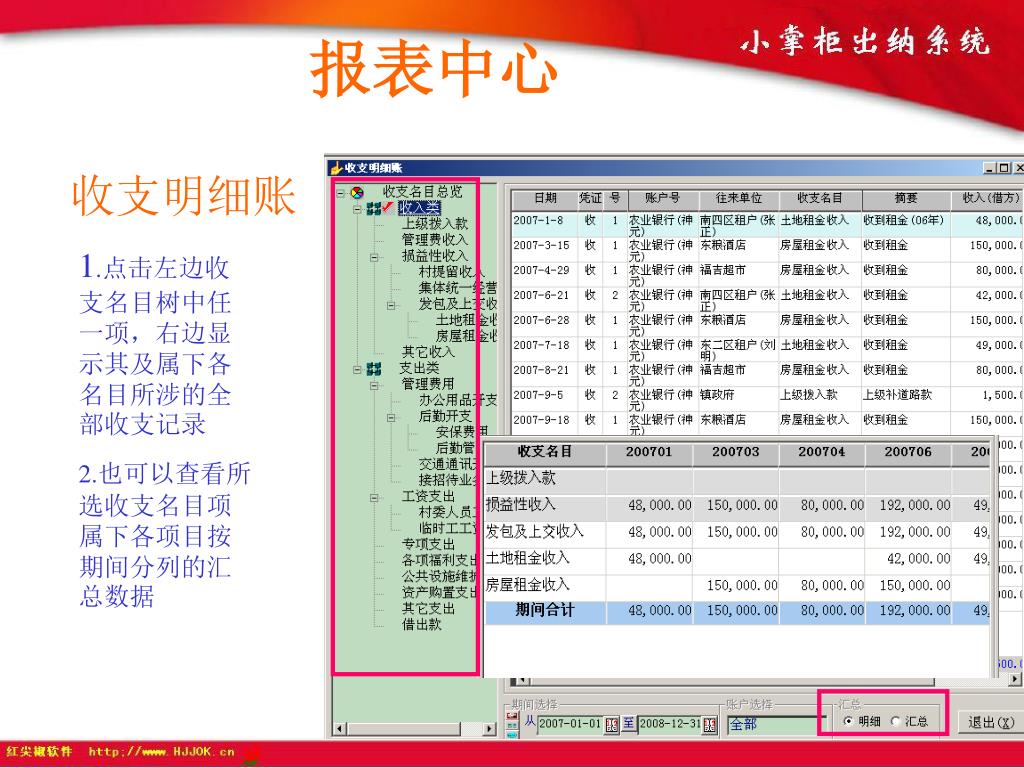Collapse the 发包及上交收入 tree node
The height and width of the screenshot is (768, 1024).
tap(391, 305)
